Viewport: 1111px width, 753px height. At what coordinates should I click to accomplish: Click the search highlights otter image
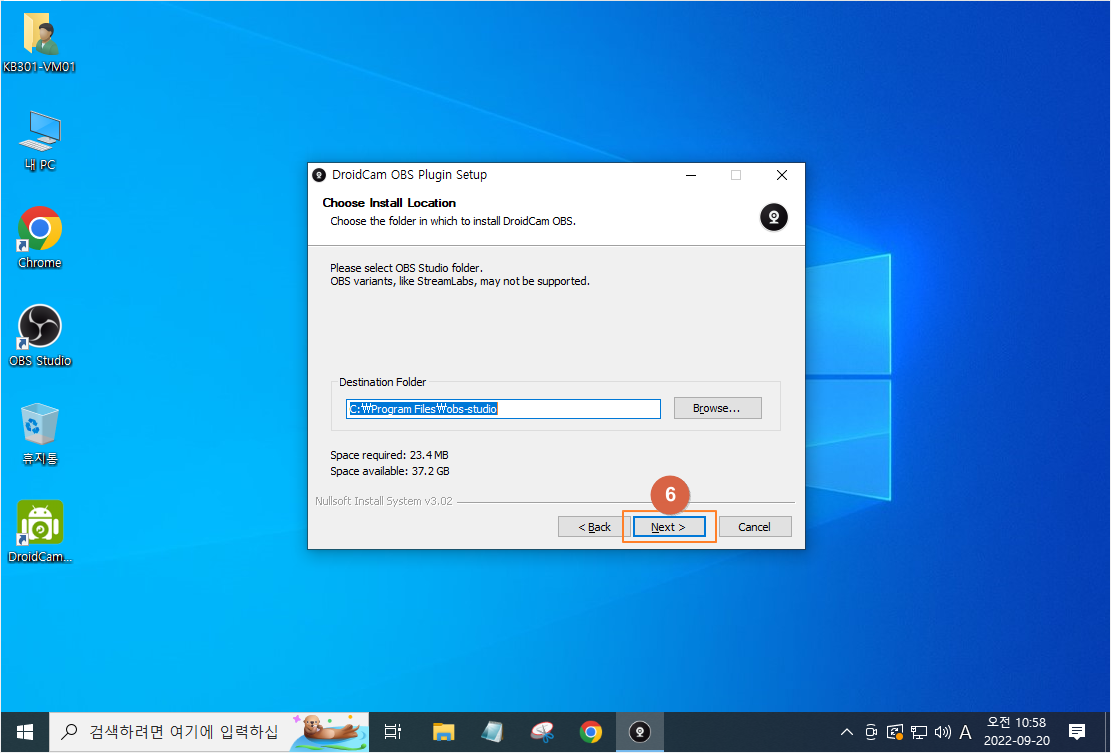tap(329, 732)
